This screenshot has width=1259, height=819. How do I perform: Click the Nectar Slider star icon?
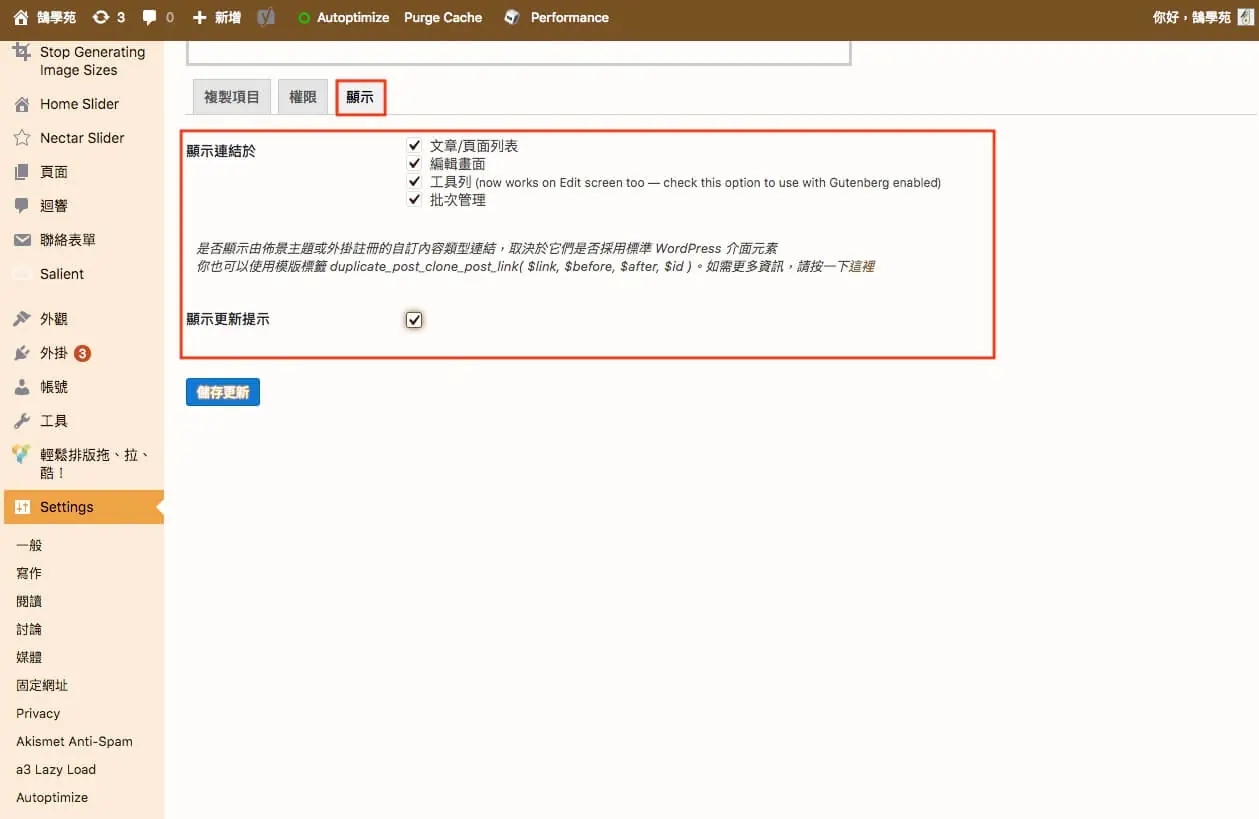tap(22, 138)
